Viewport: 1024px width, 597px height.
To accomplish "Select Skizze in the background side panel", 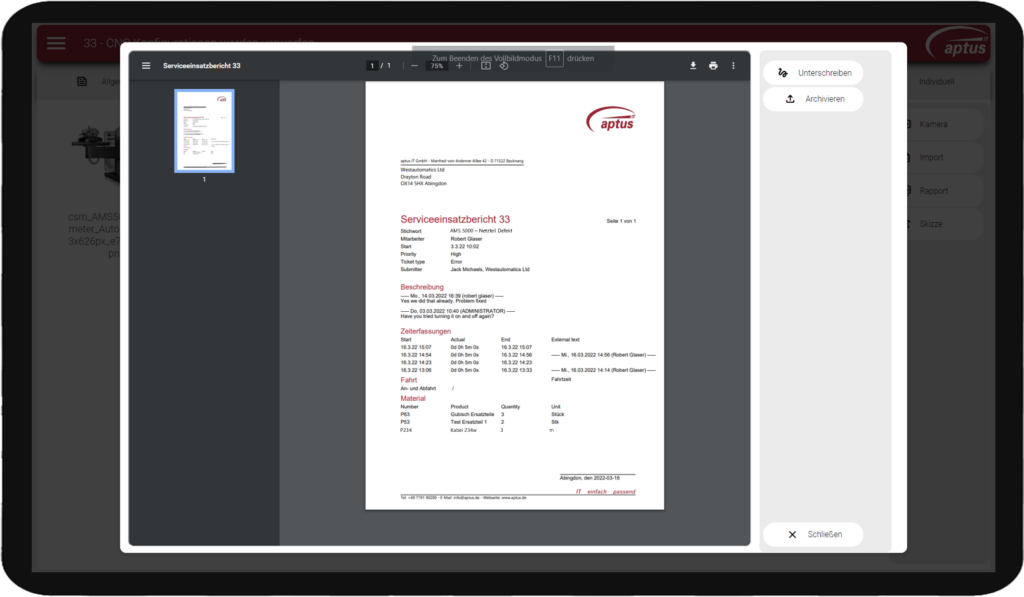I will pos(931,224).
